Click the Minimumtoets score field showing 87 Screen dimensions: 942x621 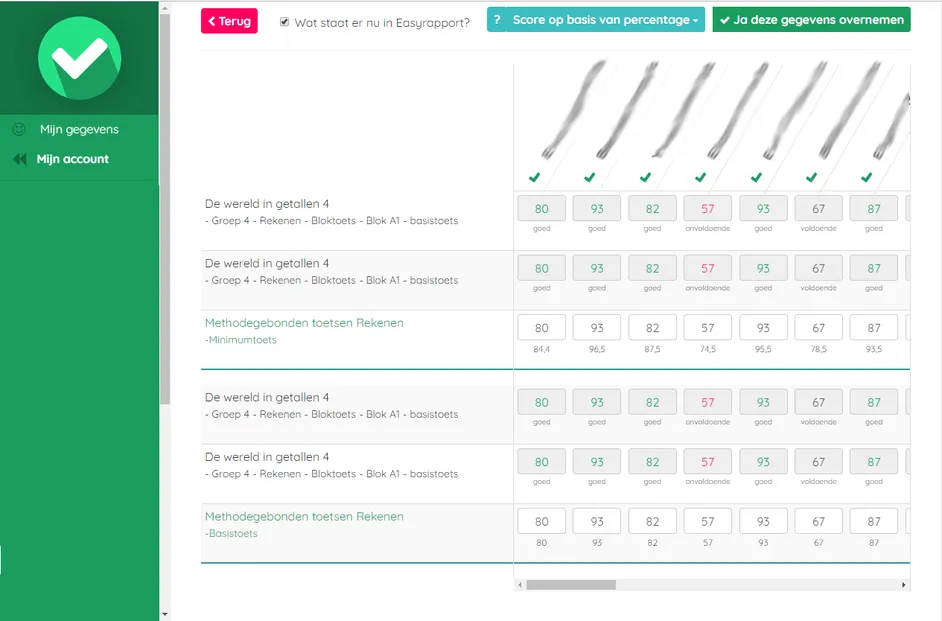pos(874,328)
